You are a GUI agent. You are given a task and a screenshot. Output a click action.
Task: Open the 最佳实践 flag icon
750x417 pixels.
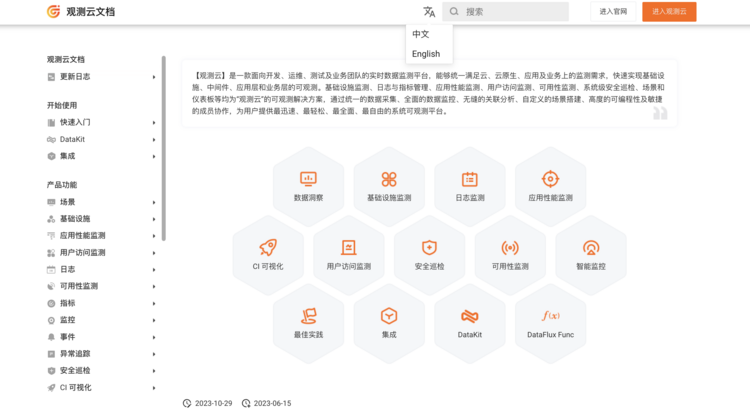coord(309,316)
